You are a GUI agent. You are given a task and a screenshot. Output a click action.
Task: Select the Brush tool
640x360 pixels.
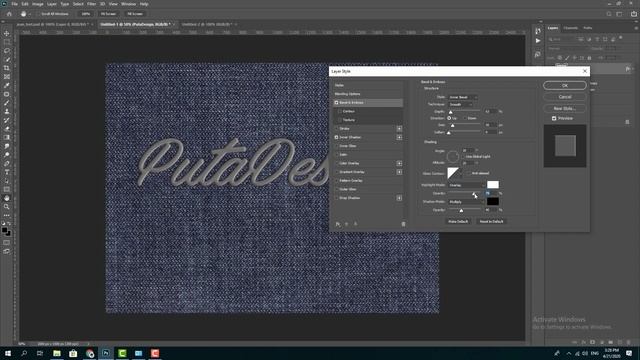coord(7,103)
